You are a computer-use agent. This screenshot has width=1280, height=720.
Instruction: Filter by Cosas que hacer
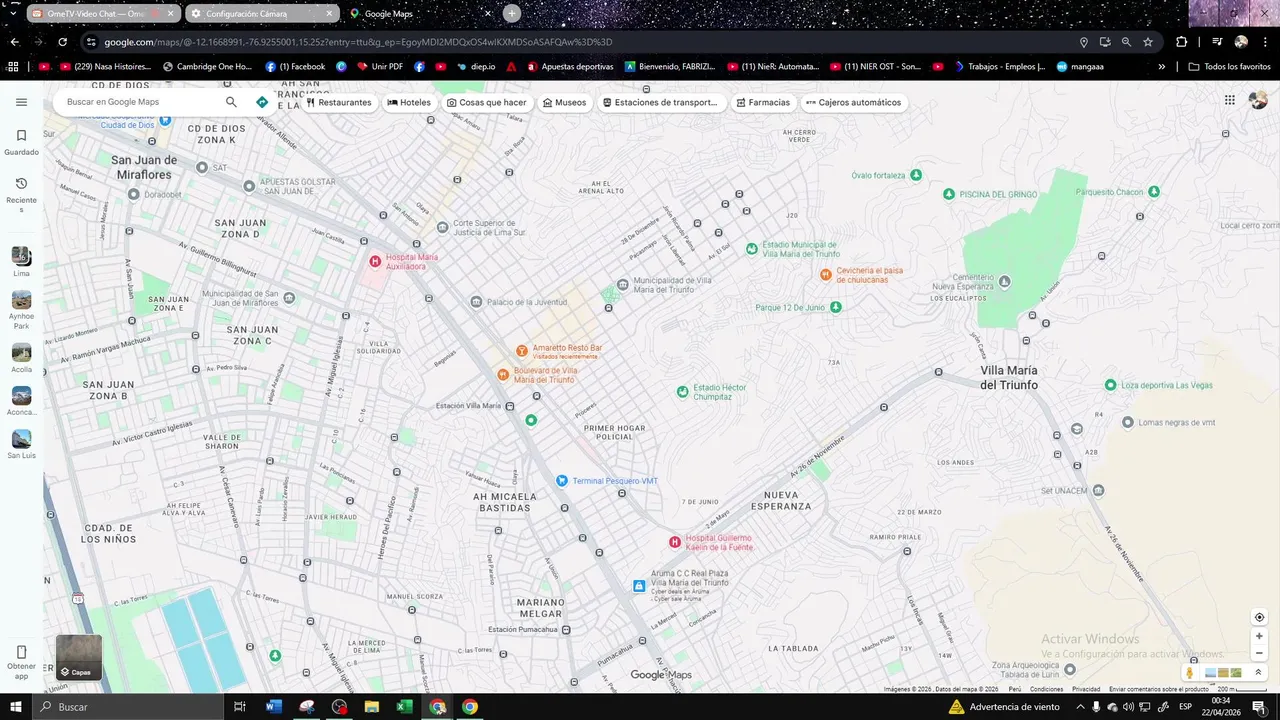click(x=487, y=102)
